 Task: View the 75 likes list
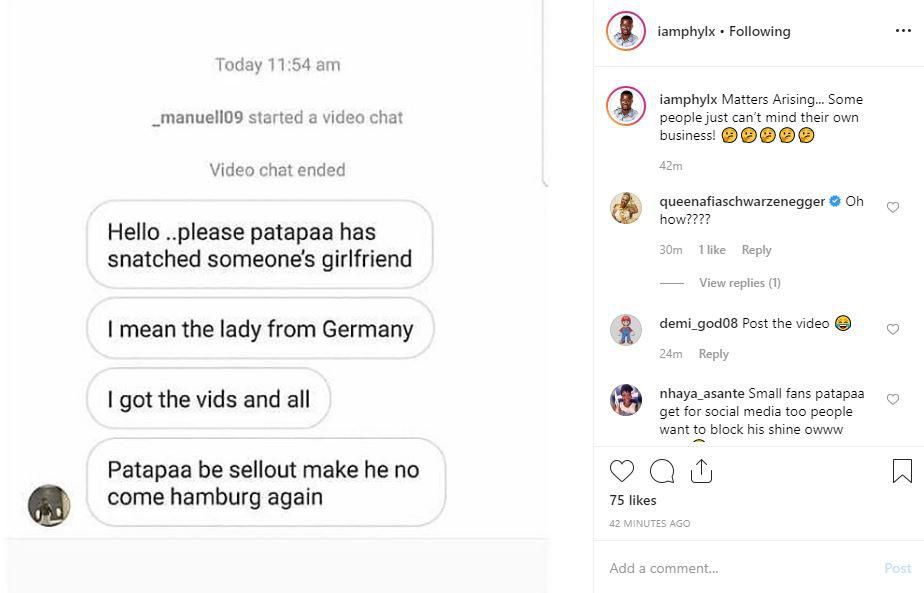632,500
